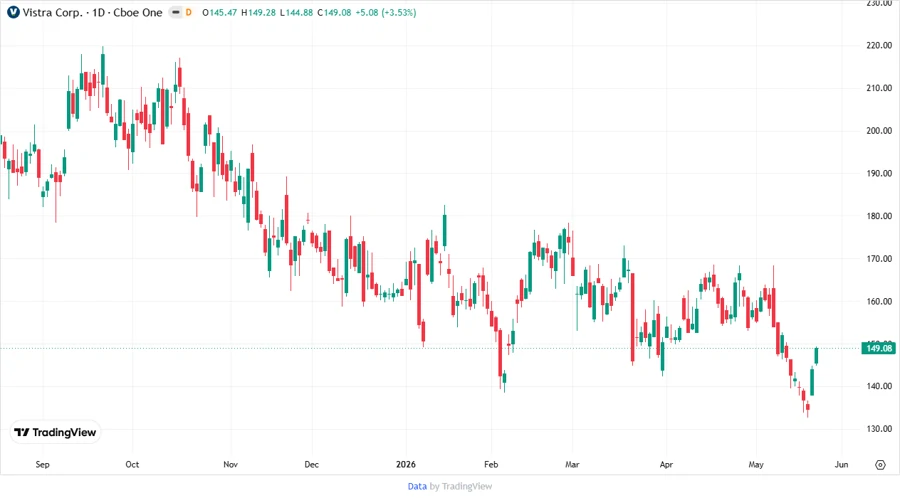
Task: Click the Nov label on time axis
Action: click(x=230, y=465)
